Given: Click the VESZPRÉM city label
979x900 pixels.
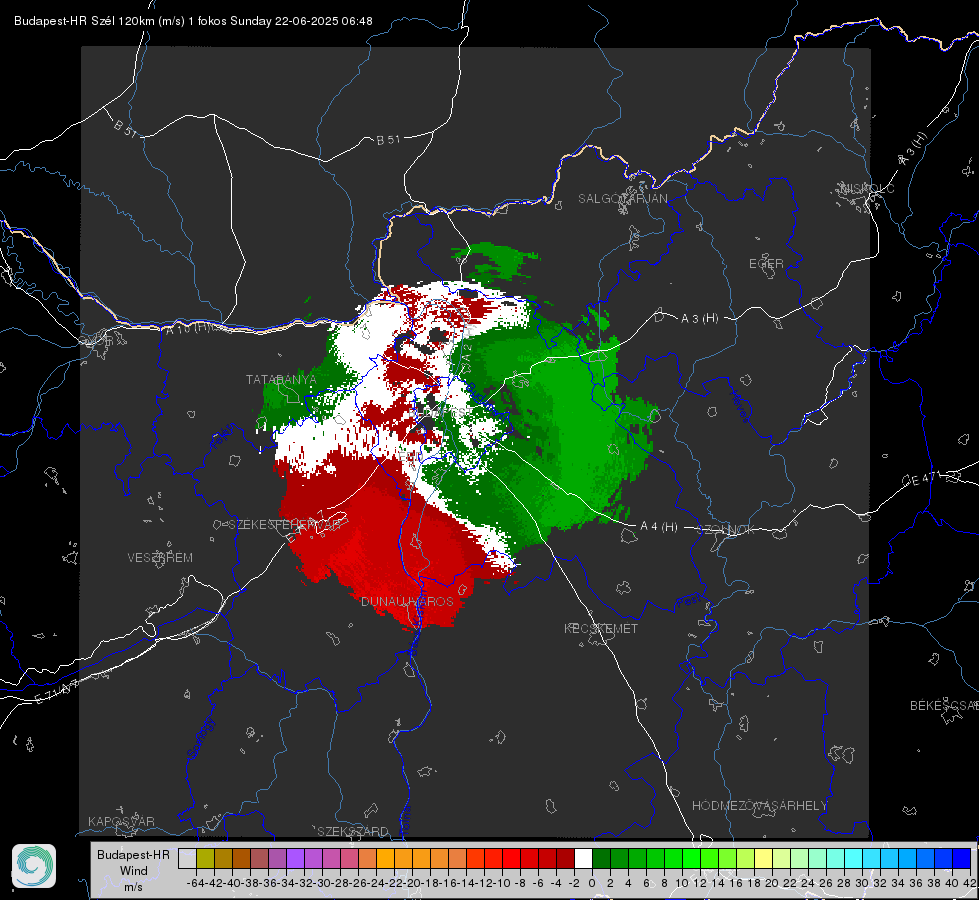Looking at the screenshot, I should pyautogui.click(x=160, y=557).
